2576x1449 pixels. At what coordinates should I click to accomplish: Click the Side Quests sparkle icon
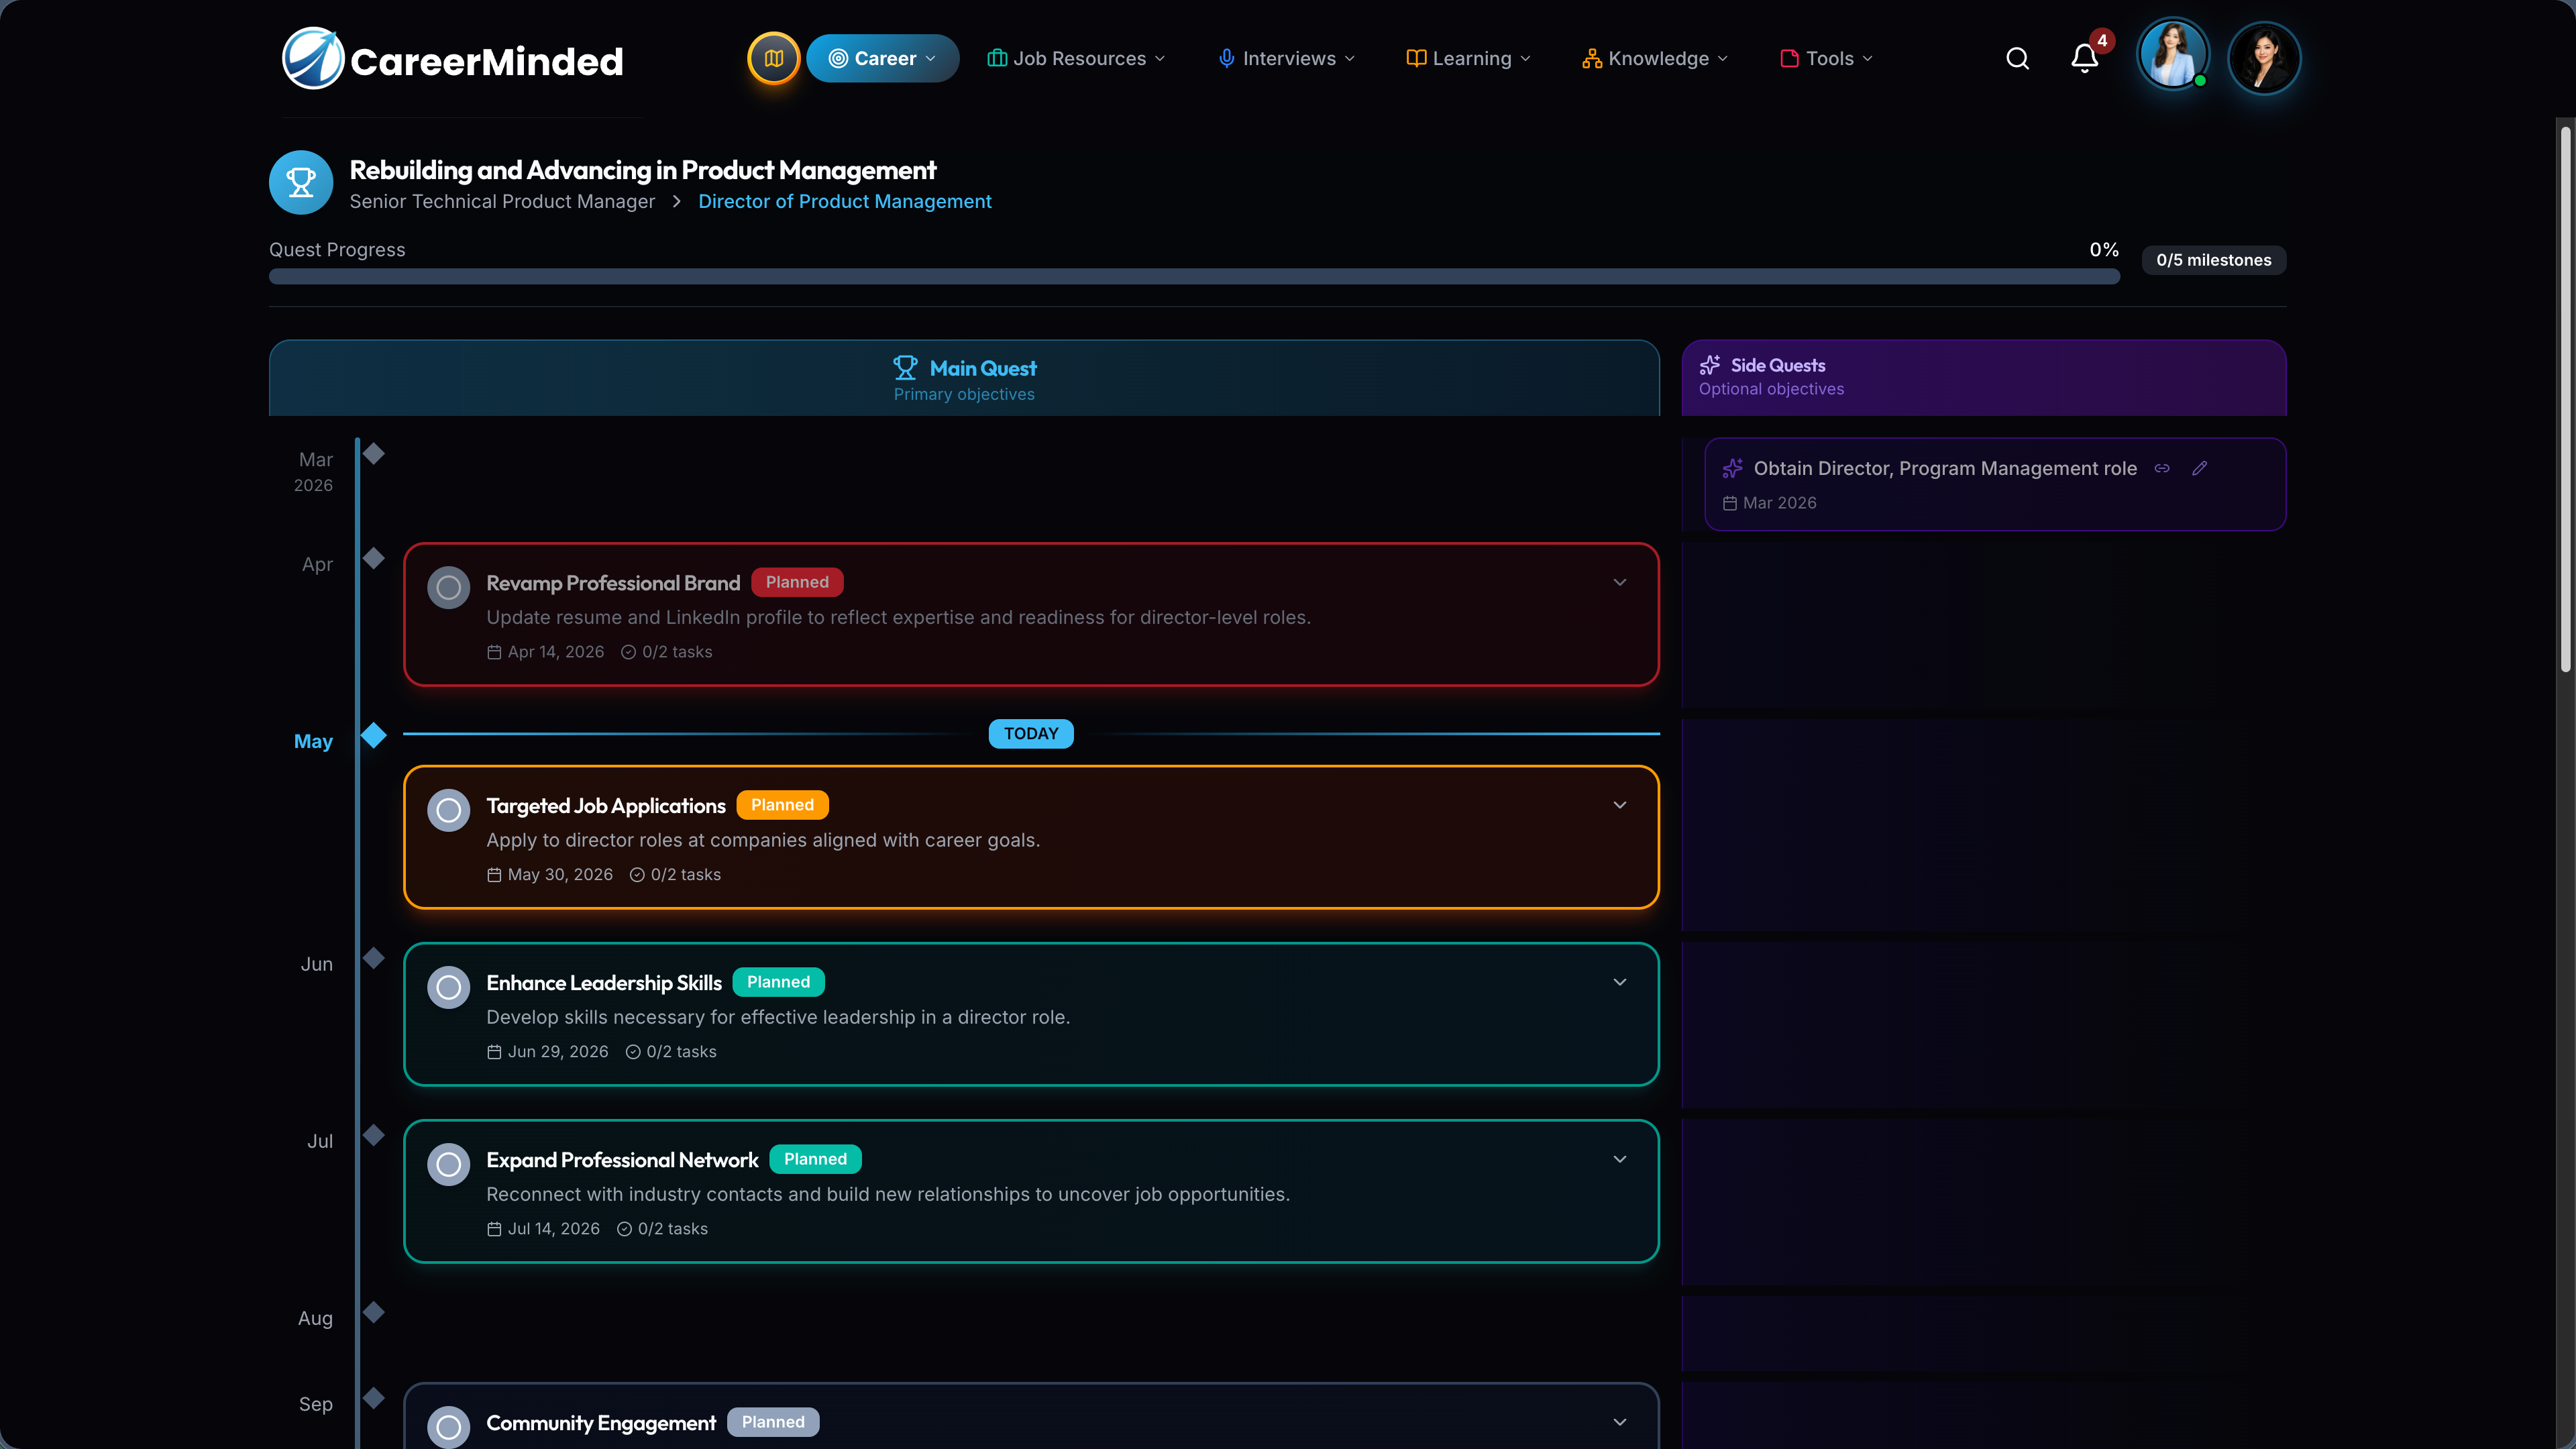click(x=1710, y=365)
